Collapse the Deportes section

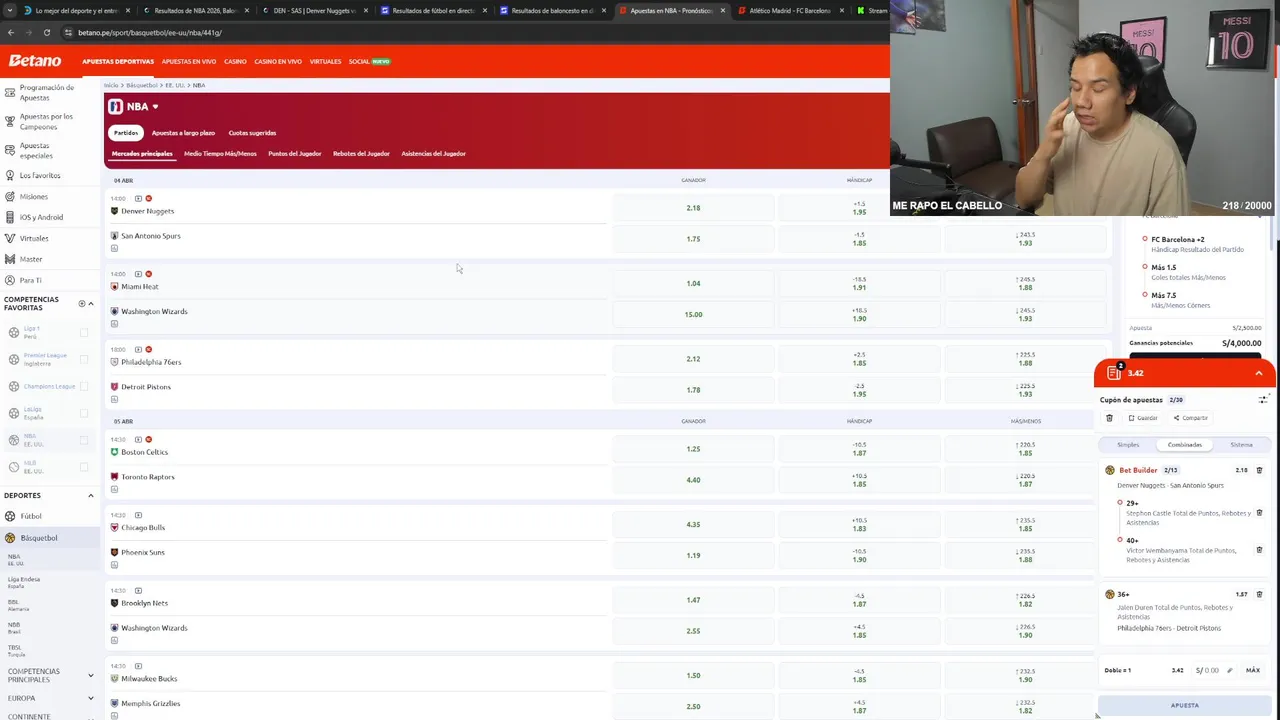coord(90,495)
